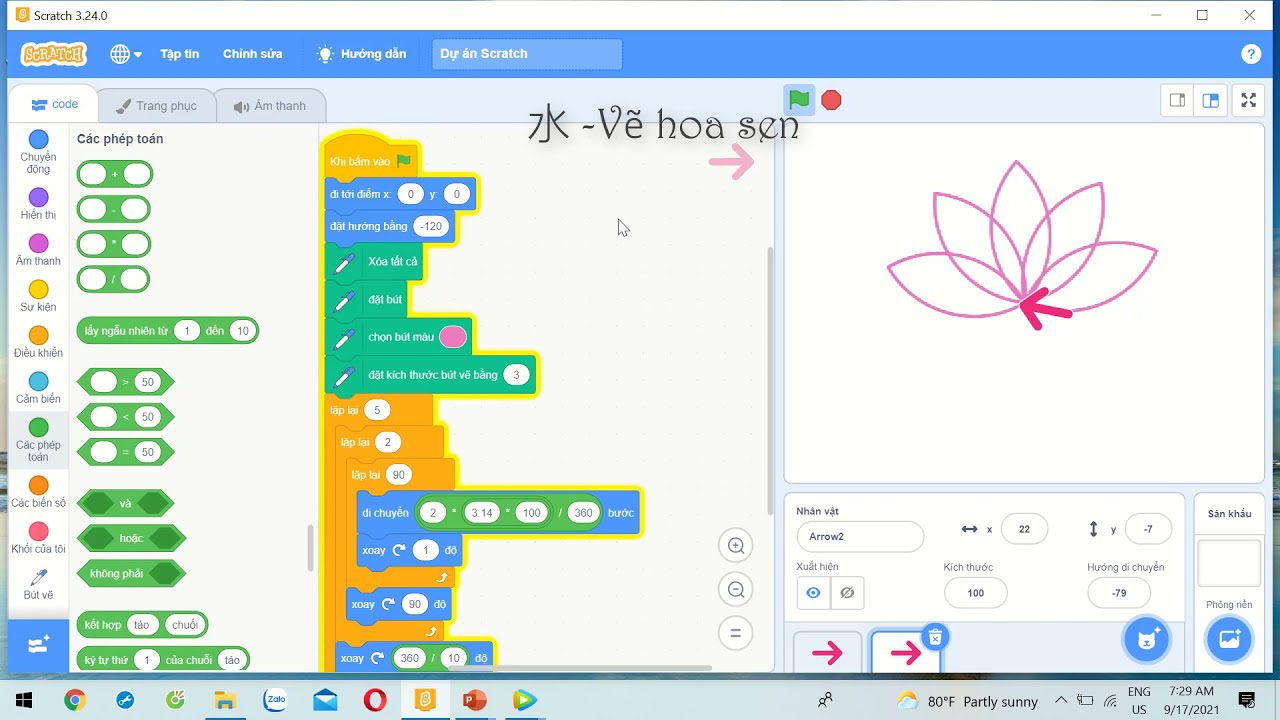Hide the sprite with crossed eye icon

(847, 593)
